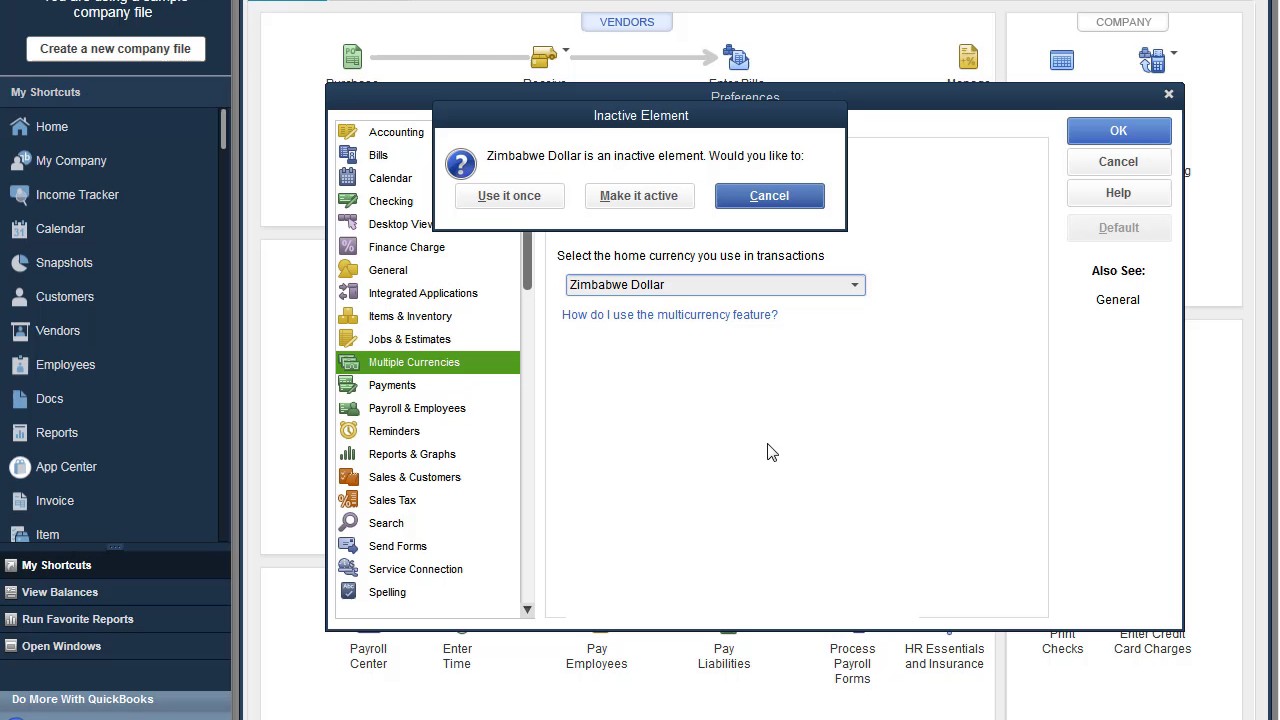Click the General preferences icon
This screenshot has height=720, width=1280.
pyautogui.click(x=348, y=270)
